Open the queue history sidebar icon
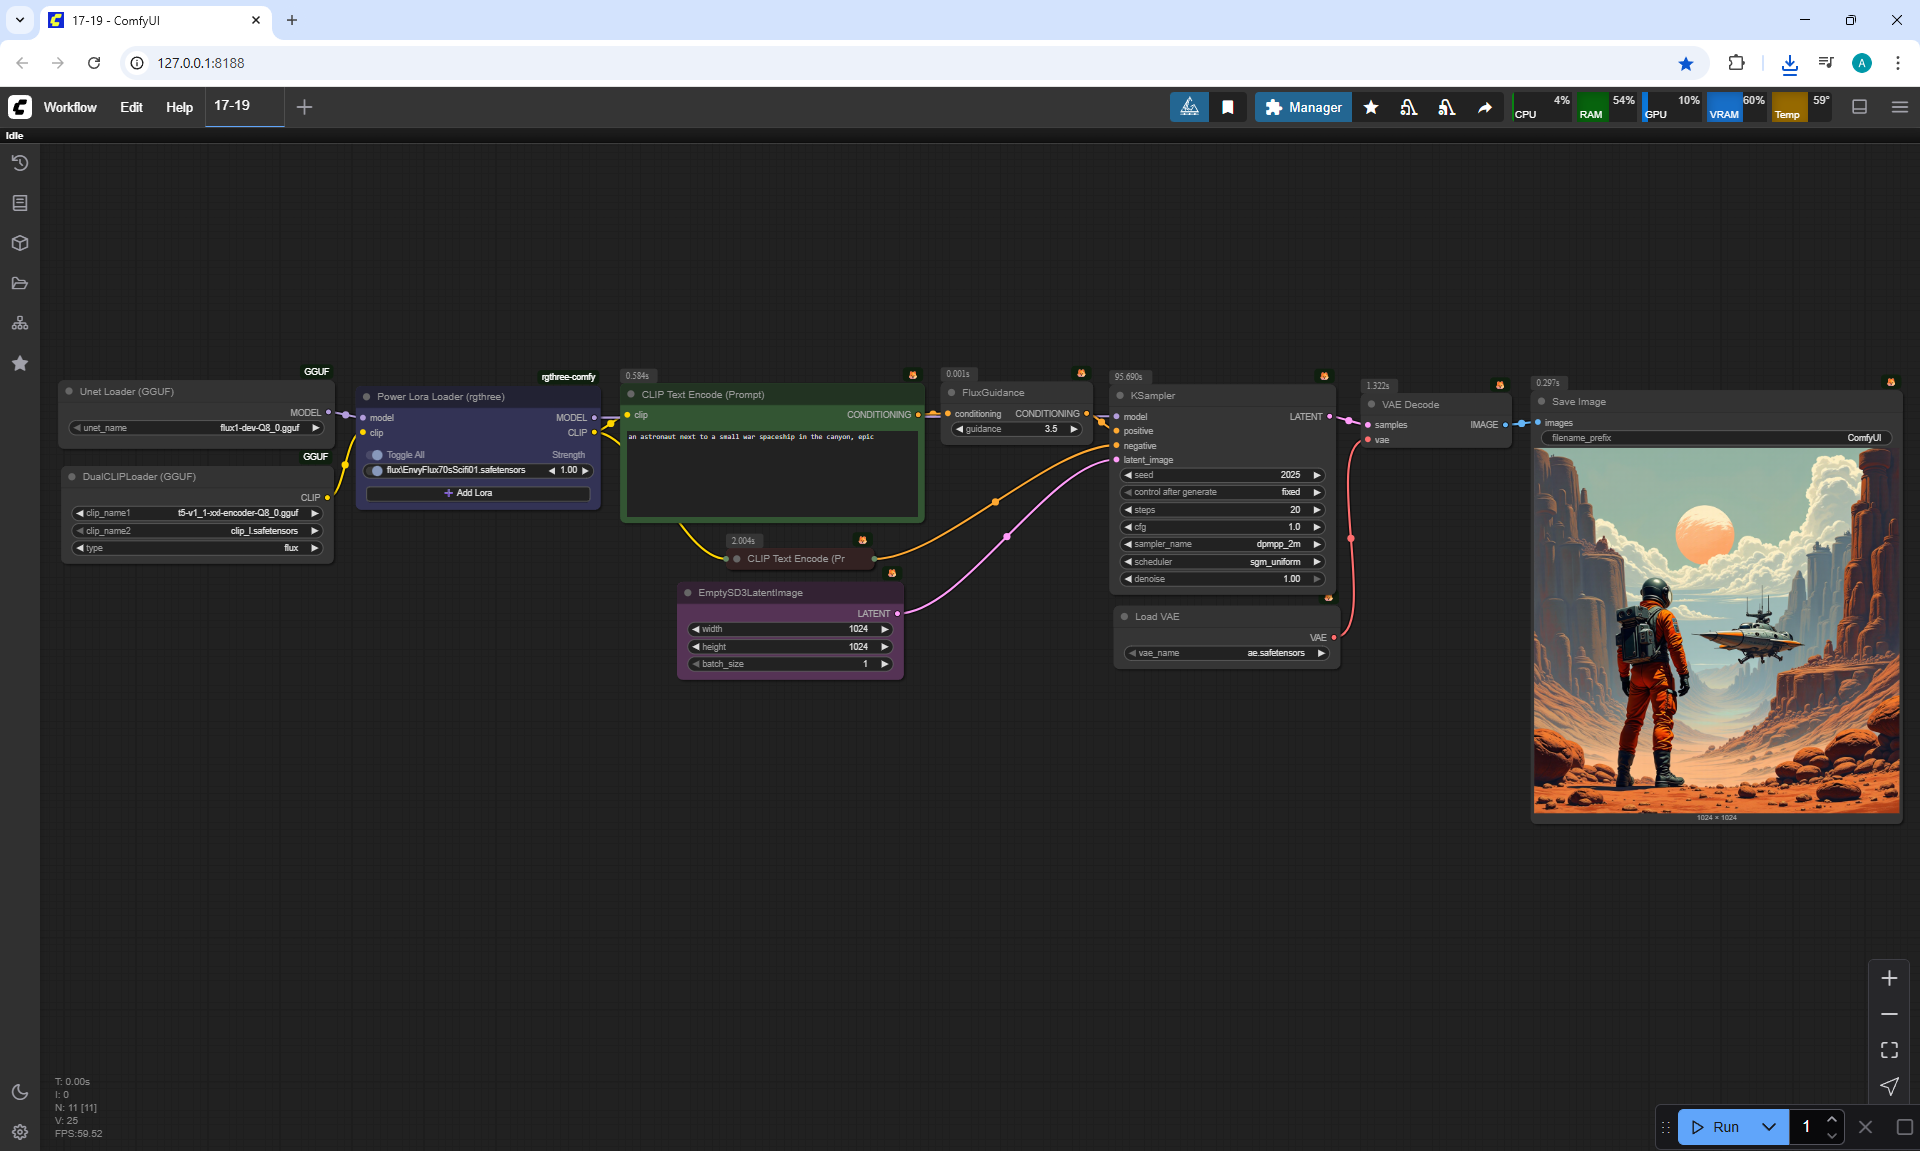Screen dimensions: 1920x1151 point(20,163)
